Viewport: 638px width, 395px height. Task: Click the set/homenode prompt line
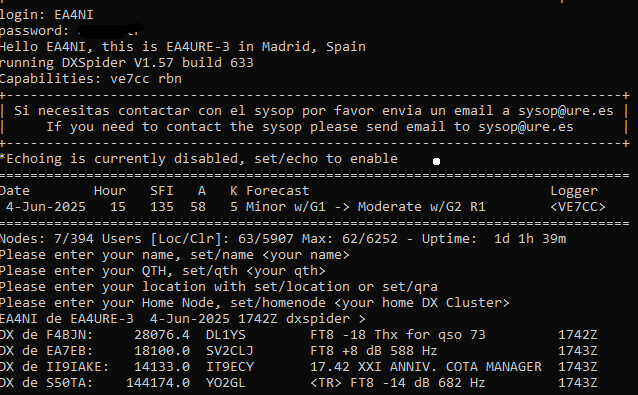pyautogui.click(x=254, y=303)
